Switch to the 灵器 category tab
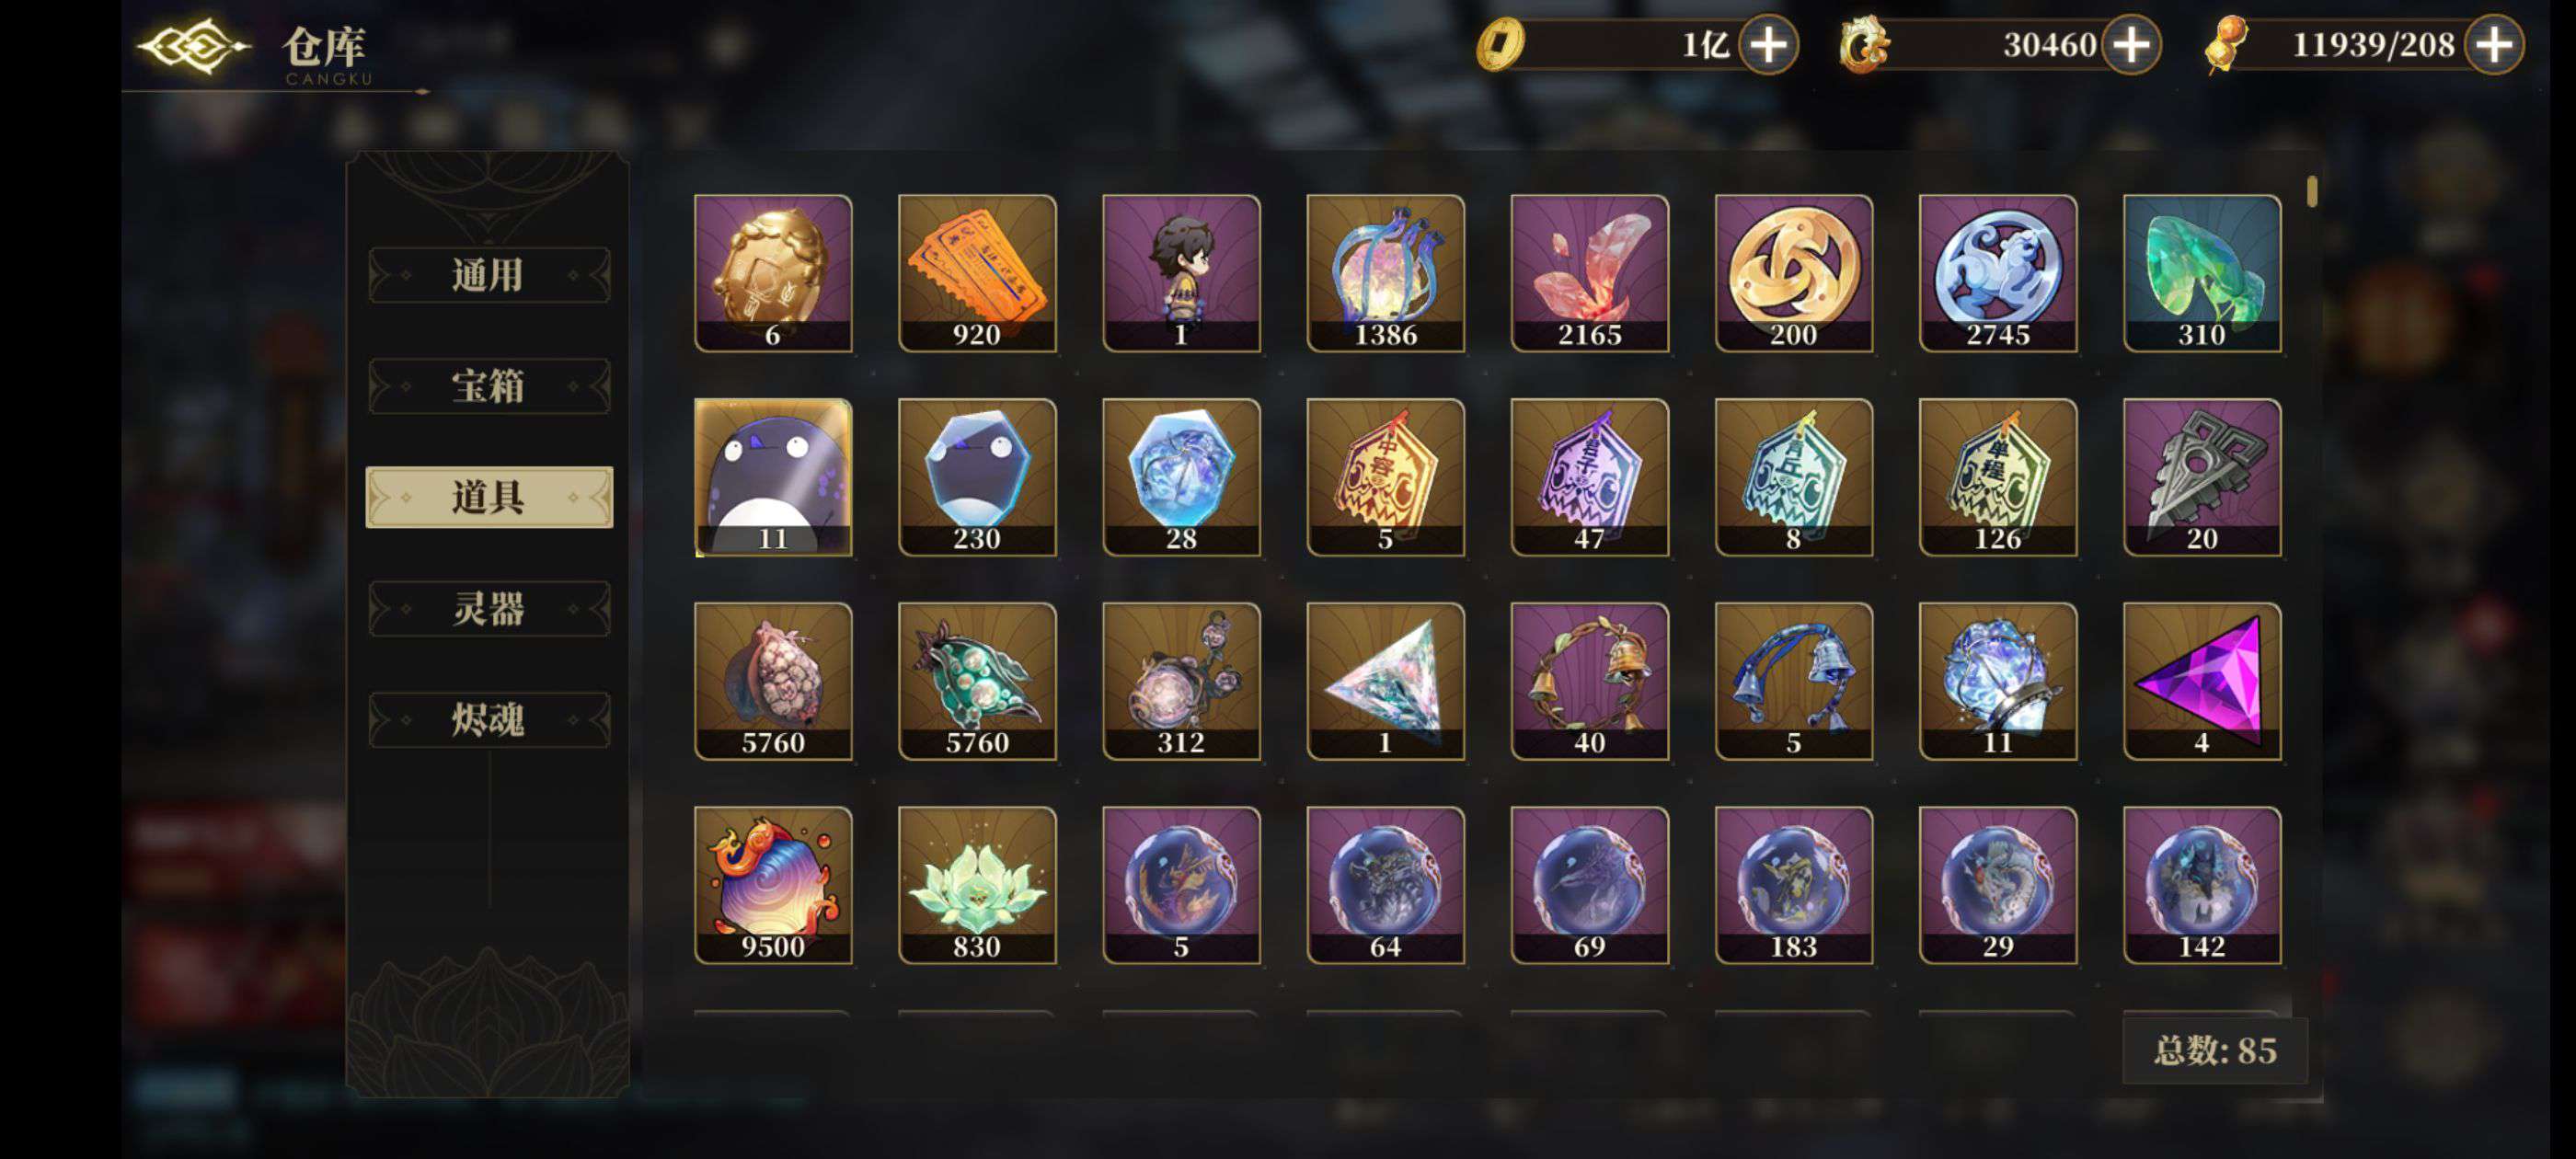This screenshot has width=2576, height=1159. (x=489, y=608)
